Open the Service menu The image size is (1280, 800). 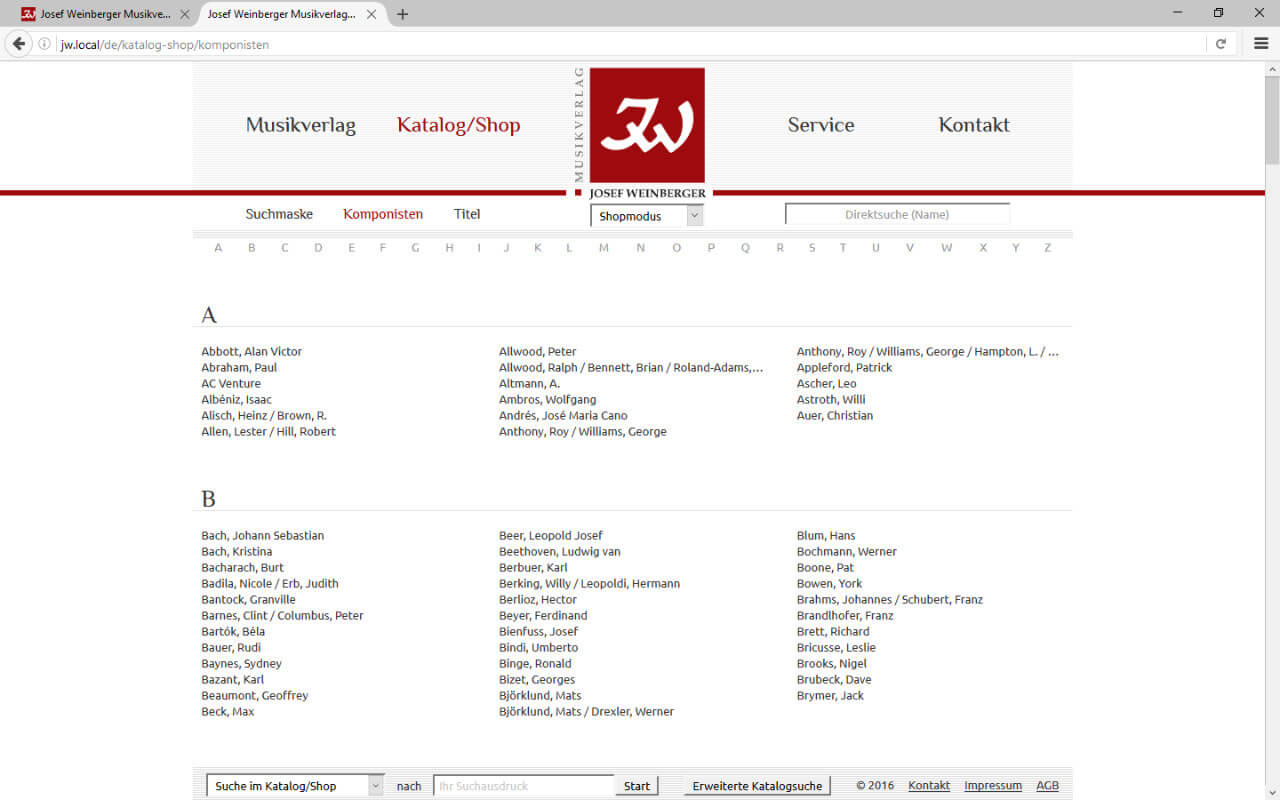[821, 125]
